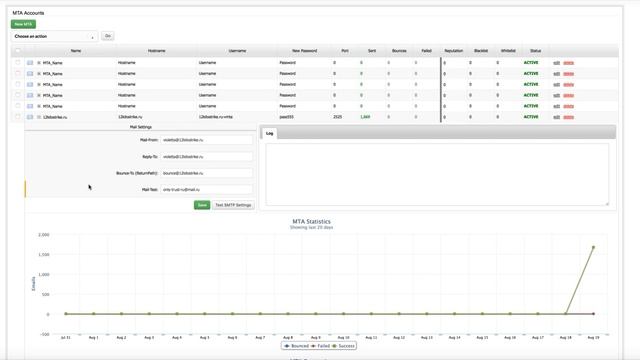Click the Mail-Test input field

(x=206, y=190)
